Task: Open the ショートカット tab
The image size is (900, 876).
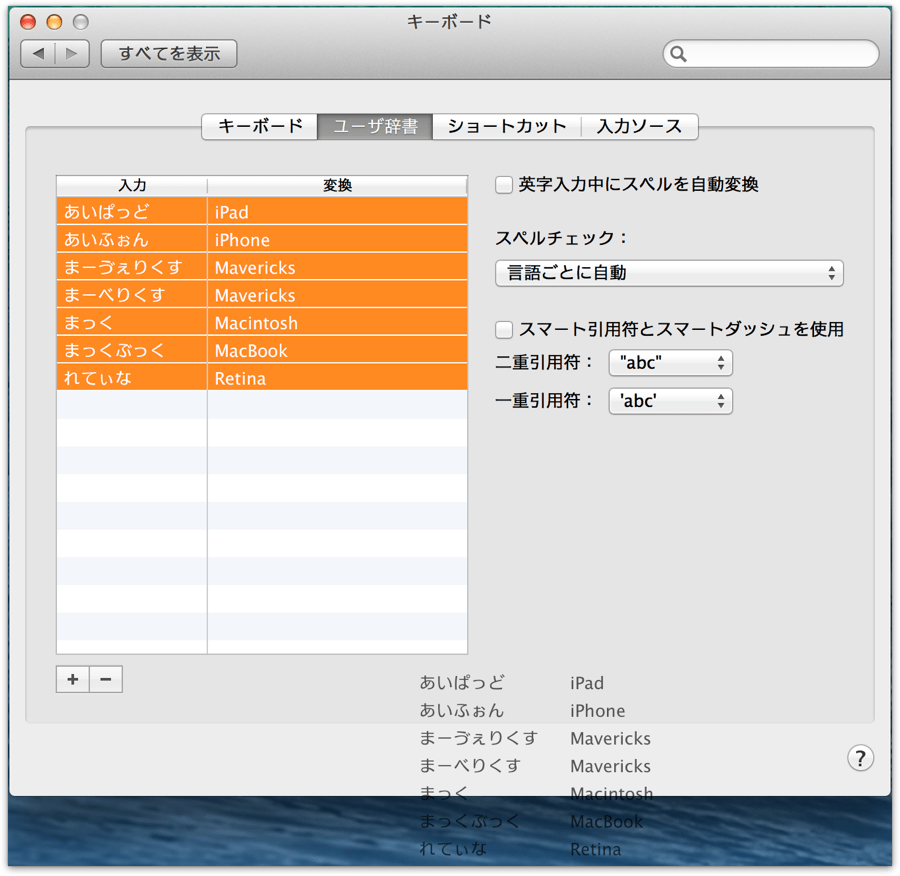Action: (507, 126)
